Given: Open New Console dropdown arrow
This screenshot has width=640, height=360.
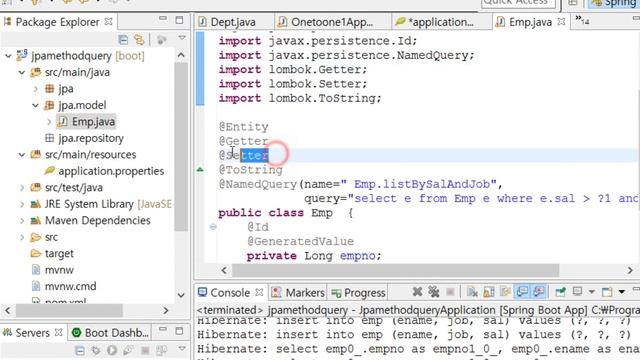Looking at the screenshot, I should coord(622,292).
